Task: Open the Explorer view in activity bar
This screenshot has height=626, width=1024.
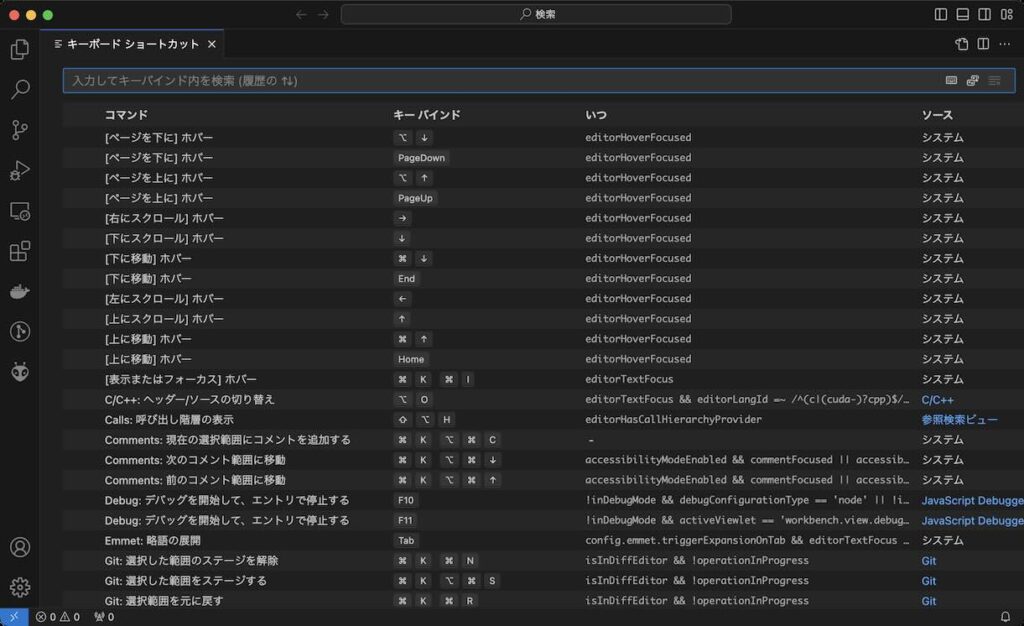Action: [x=20, y=49]
